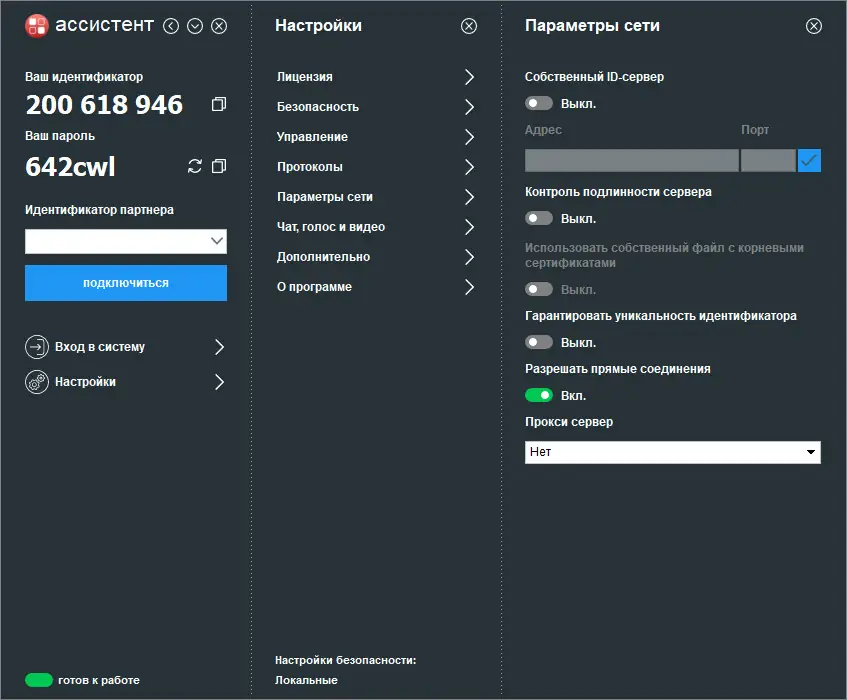Click the server Адрес input field
The width and height of the screenshot is (847, 700).
[x=631, y=160]
